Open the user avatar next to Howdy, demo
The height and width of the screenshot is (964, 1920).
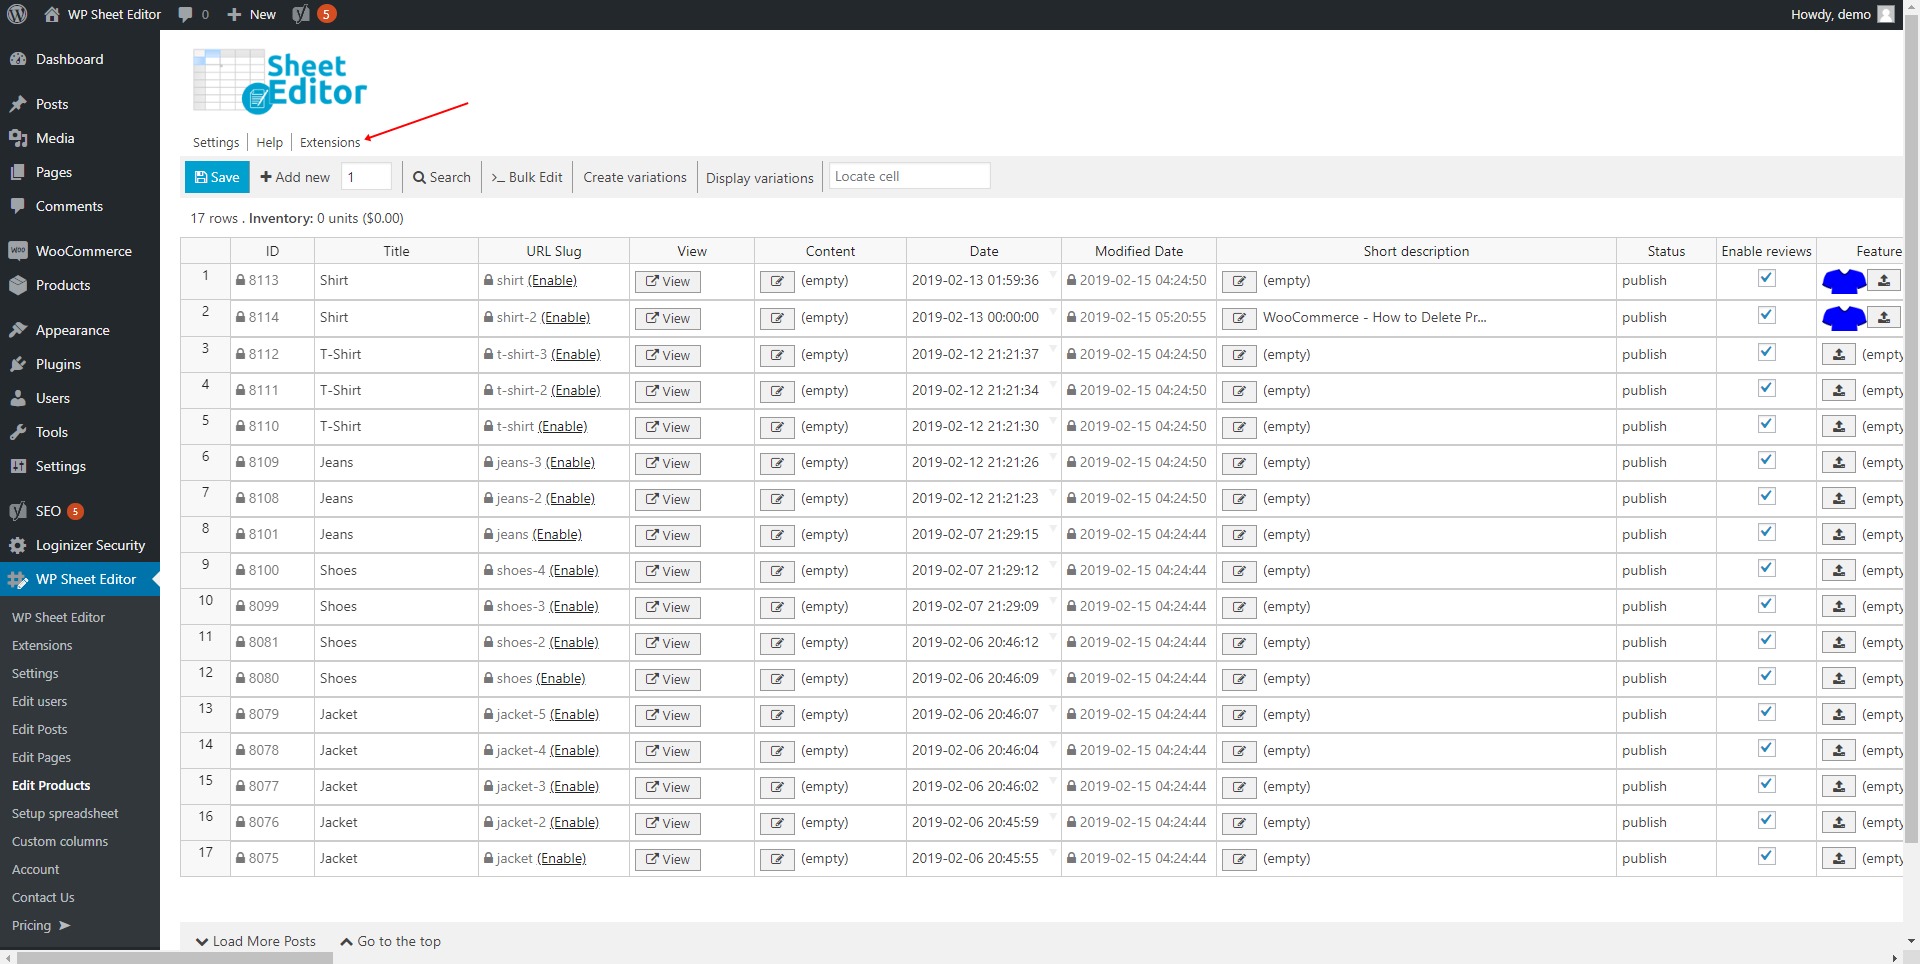(1886, 14)
